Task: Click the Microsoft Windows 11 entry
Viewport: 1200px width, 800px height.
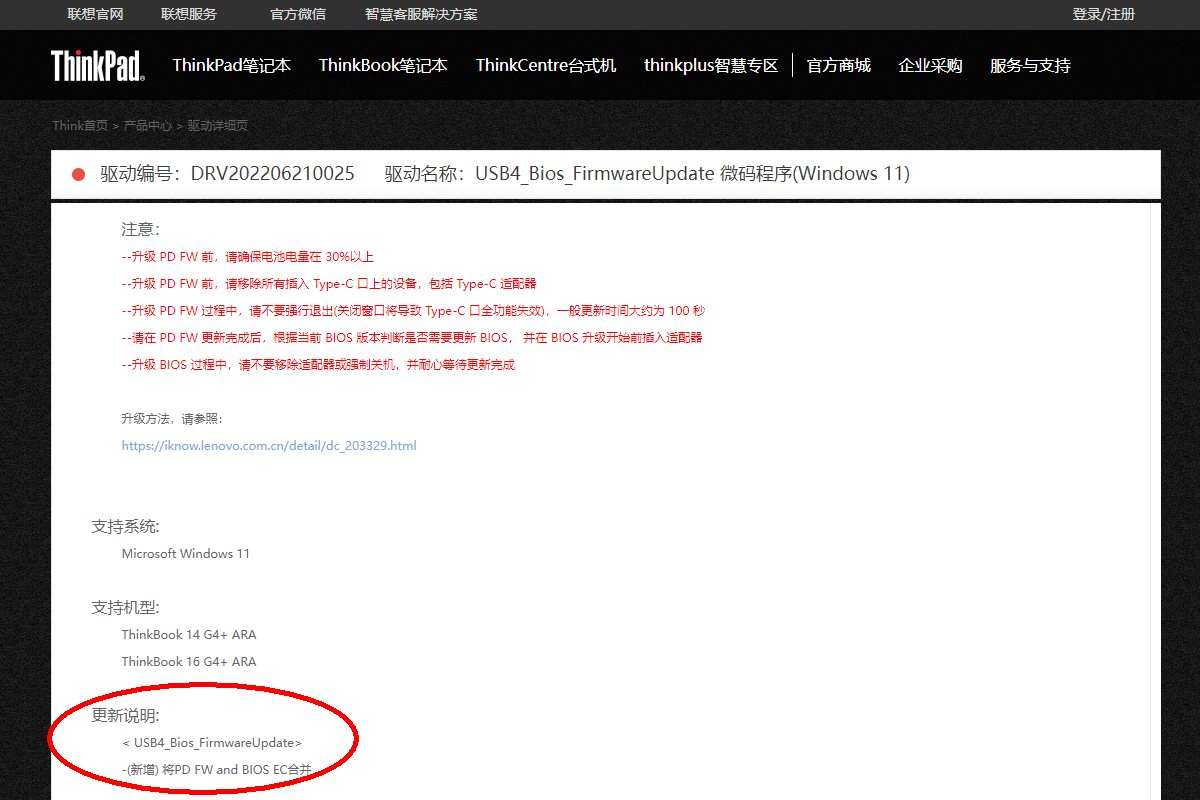Action: (x=186, y=554)
